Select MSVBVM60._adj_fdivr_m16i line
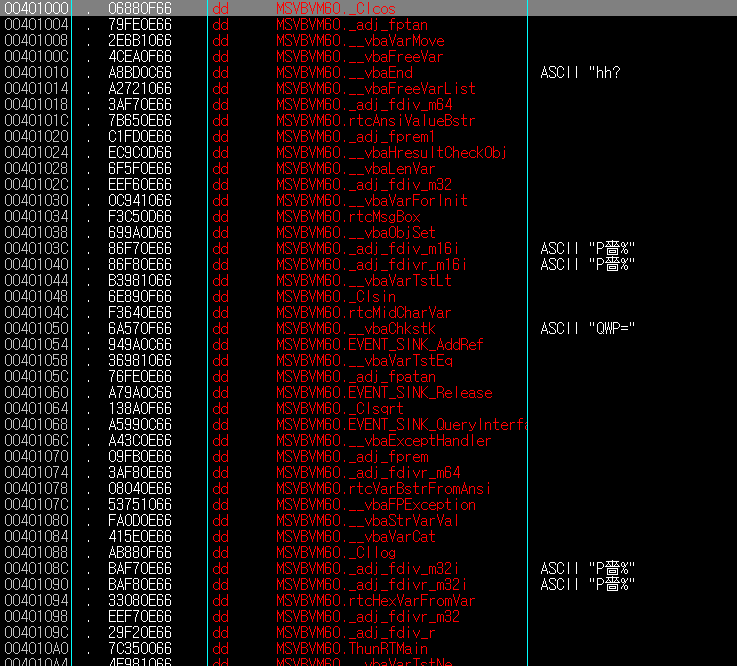This screenshot has height=666, width=737. [371, 264]
